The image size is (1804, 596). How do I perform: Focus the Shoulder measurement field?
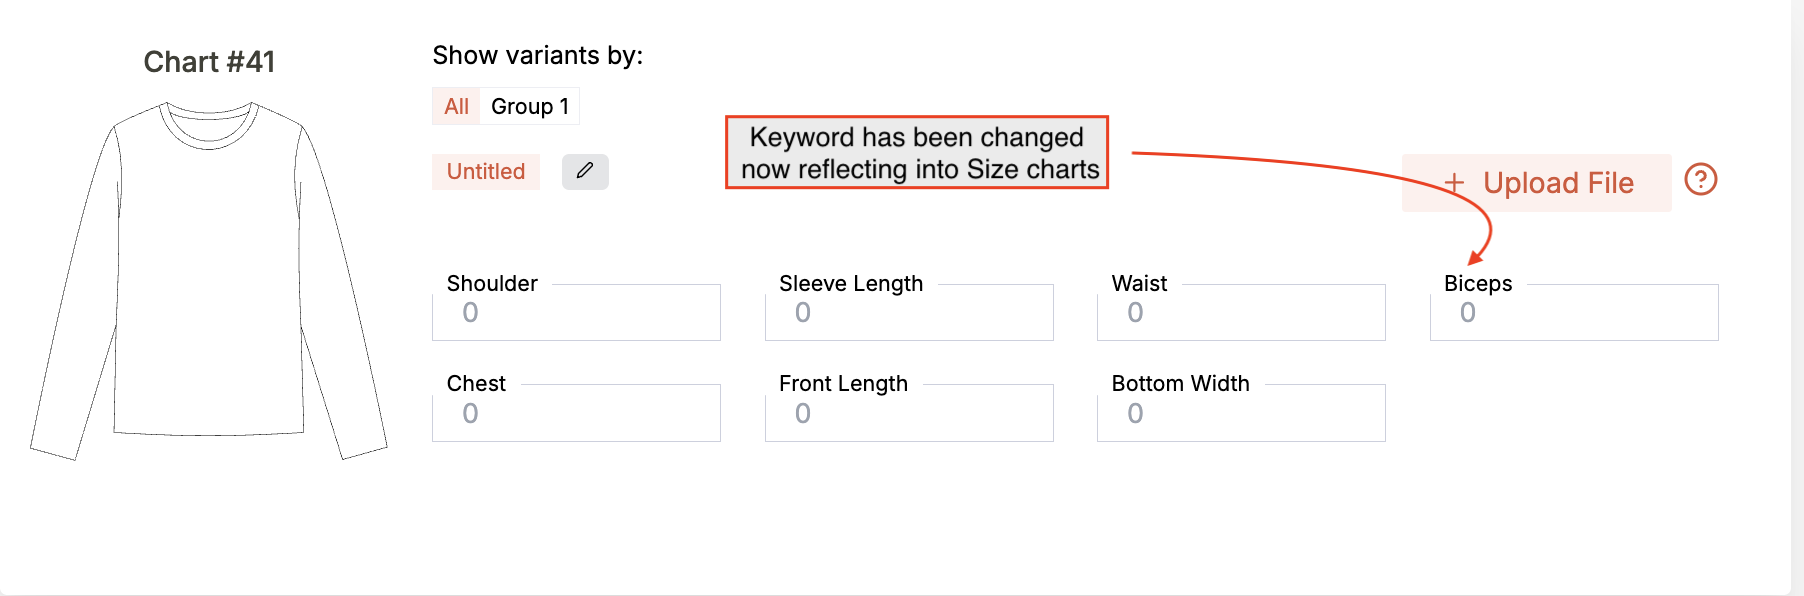576,313
